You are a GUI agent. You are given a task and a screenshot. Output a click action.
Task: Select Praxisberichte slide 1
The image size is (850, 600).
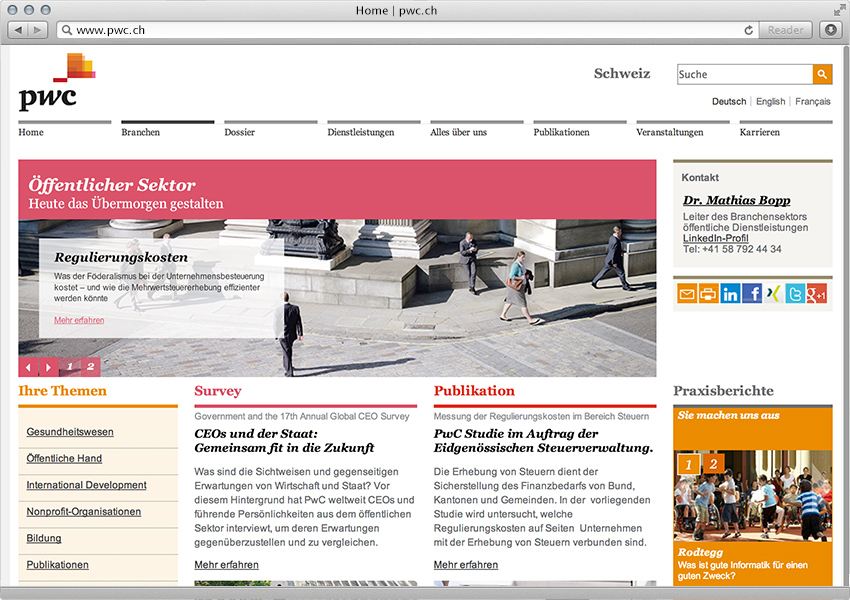[x=688, y=464]
